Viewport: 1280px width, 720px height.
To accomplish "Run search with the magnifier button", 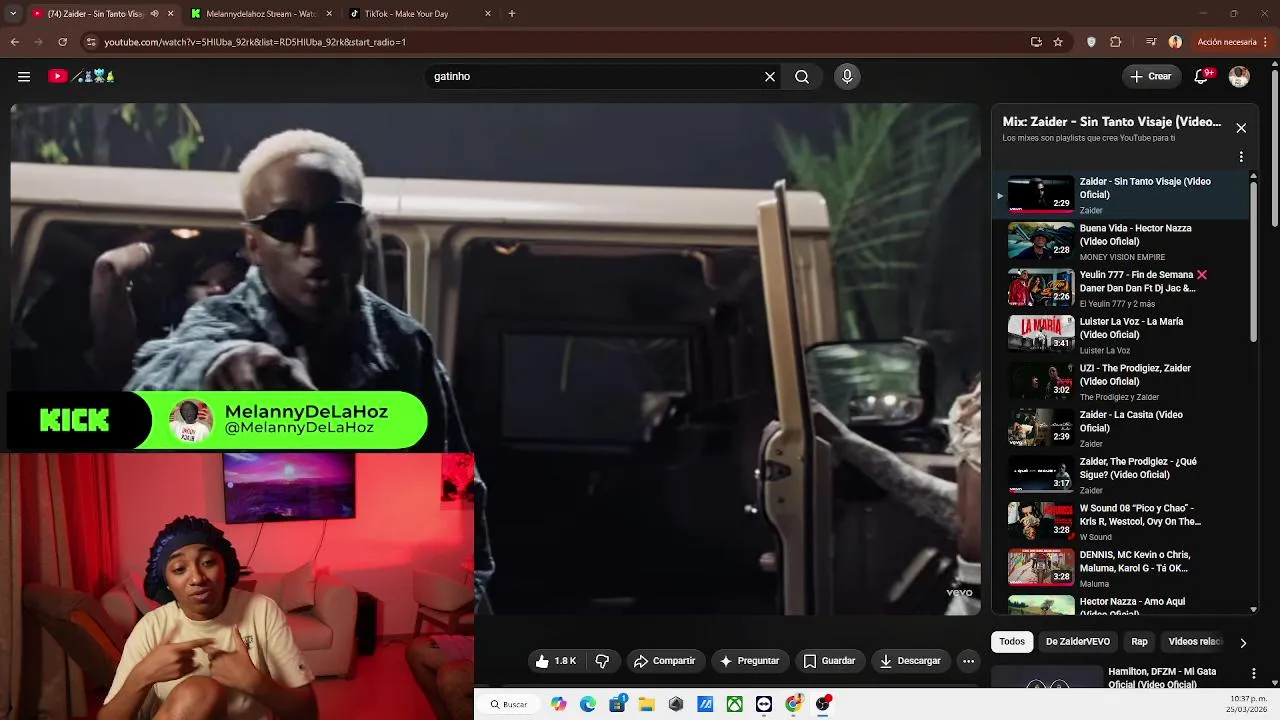I will point(802,76).
